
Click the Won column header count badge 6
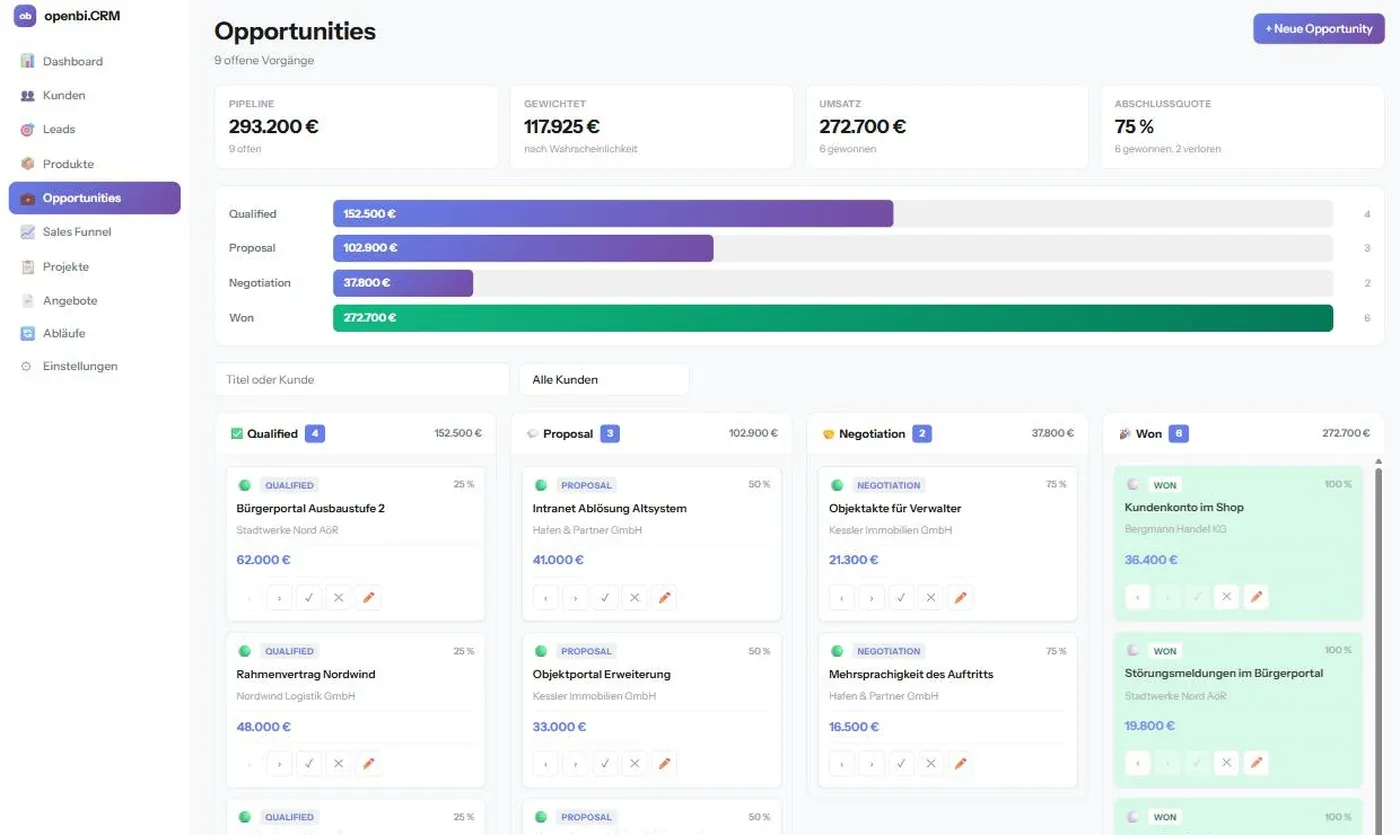click(1178, 434)
